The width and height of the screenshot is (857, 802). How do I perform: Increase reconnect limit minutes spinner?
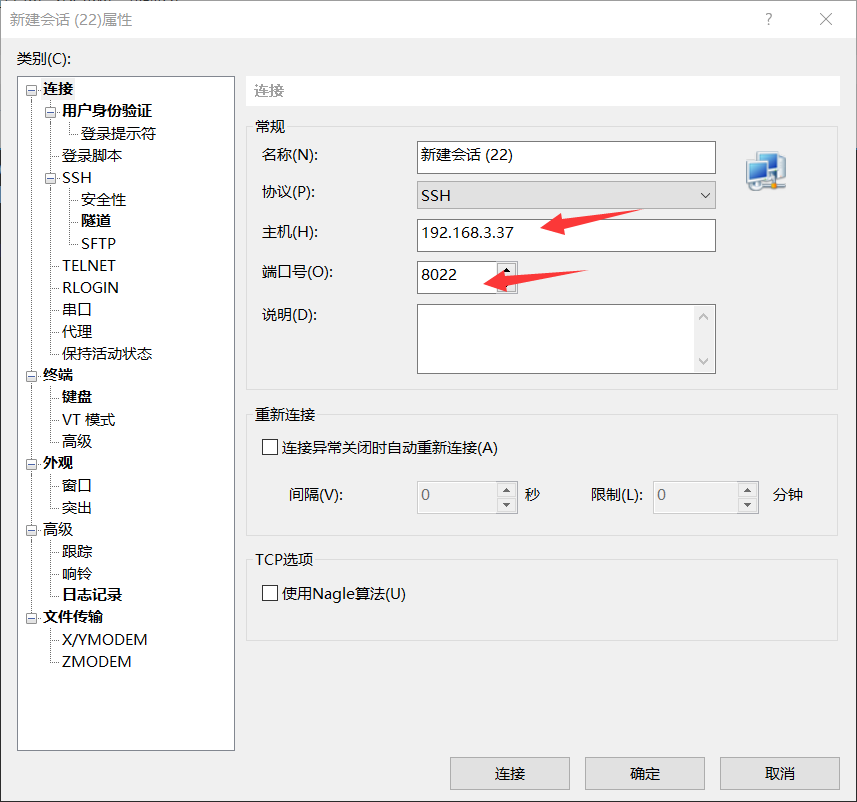point(747,490)
